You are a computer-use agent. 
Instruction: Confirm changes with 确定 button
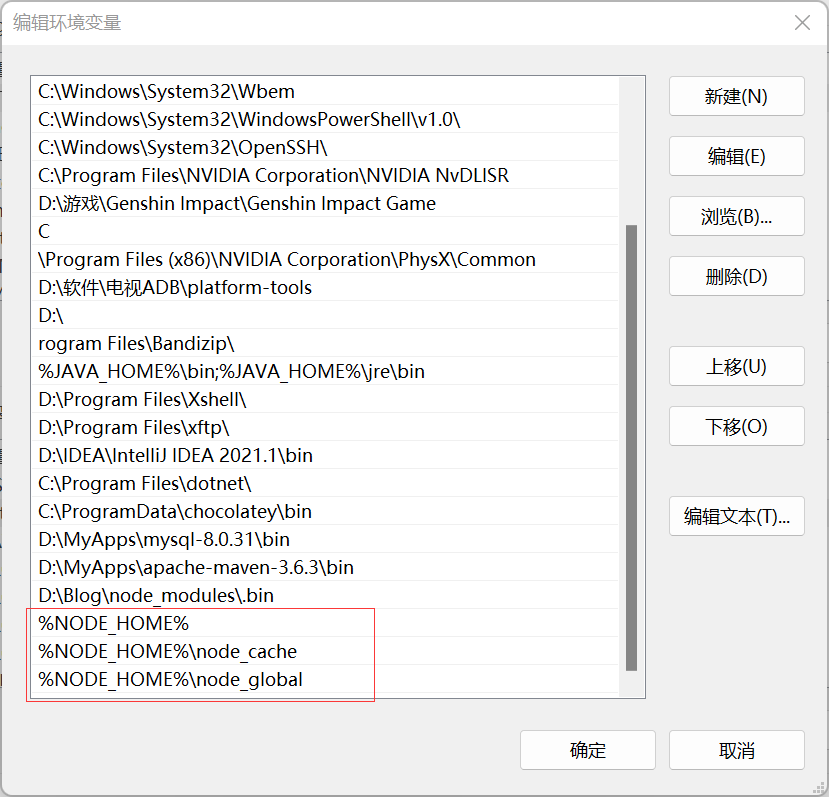point(587,751)
